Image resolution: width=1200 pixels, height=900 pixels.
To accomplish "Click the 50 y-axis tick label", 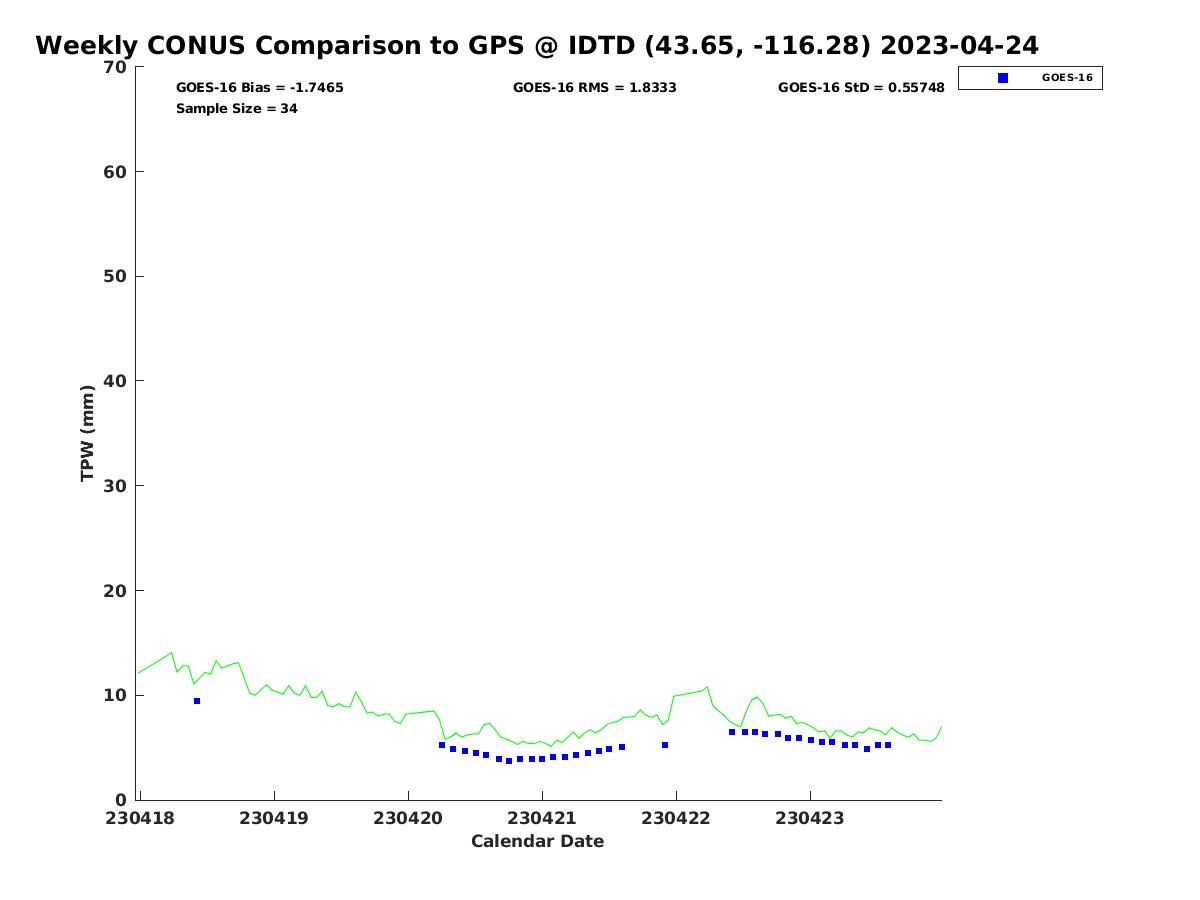I will click(116, 277).
